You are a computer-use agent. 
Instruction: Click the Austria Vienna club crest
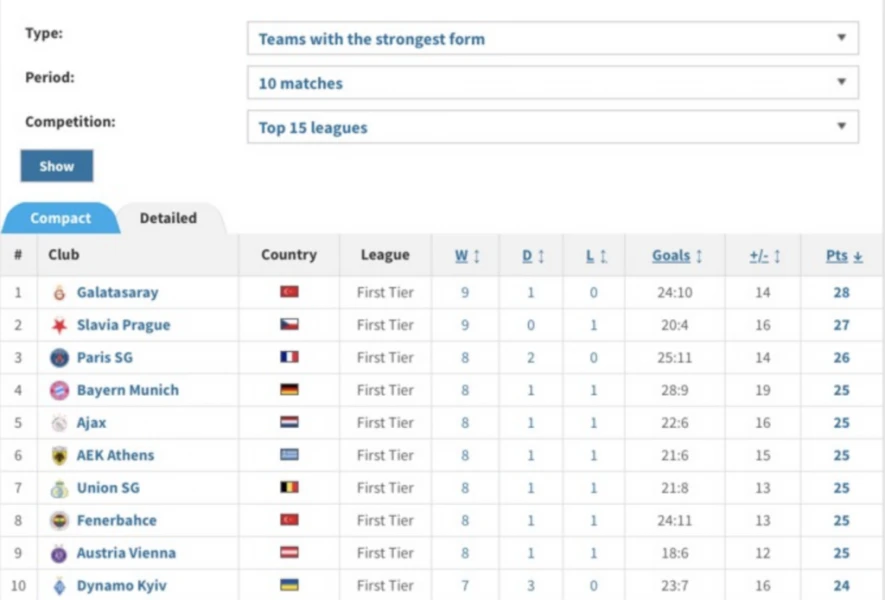pos(59,553)
